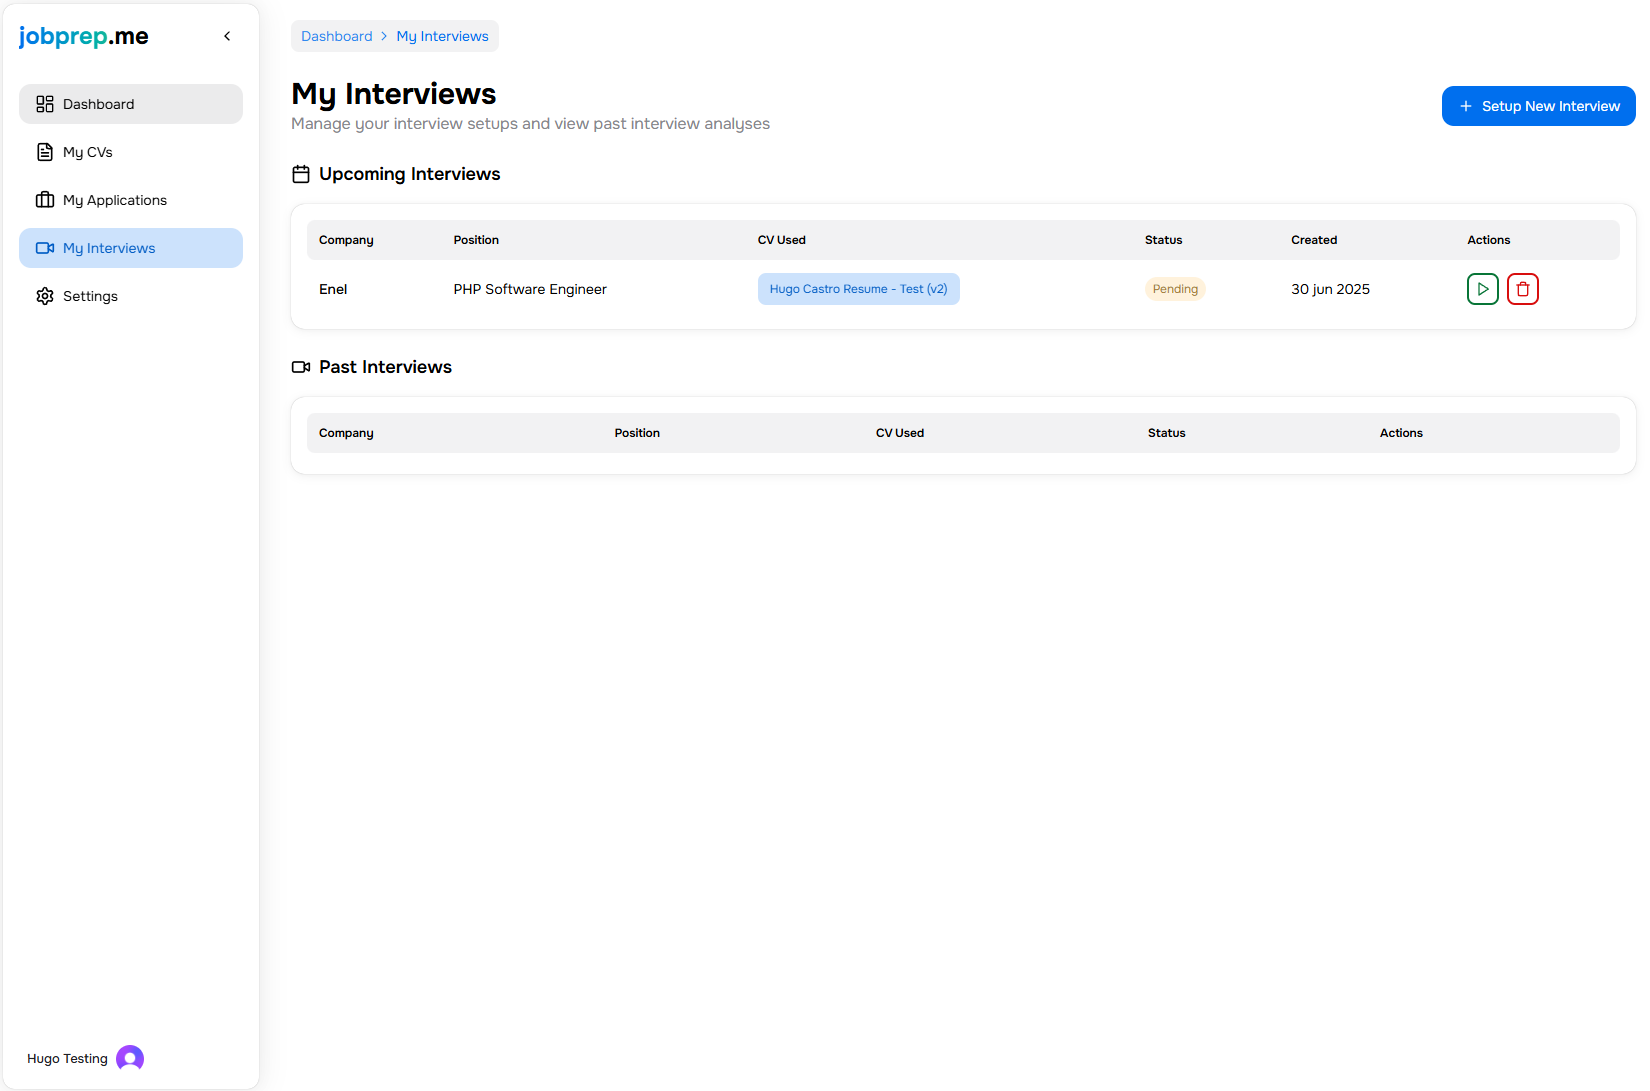
Task: Select the video camera icon beside My Interviews
Action: click(x=45, y=247)
